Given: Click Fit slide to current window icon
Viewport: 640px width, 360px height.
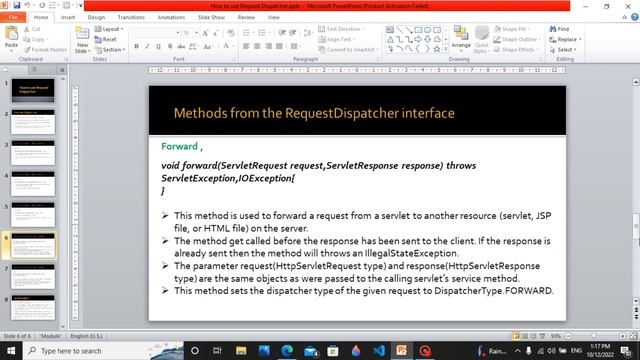Looking at the screenshot, I should point(633,336).
